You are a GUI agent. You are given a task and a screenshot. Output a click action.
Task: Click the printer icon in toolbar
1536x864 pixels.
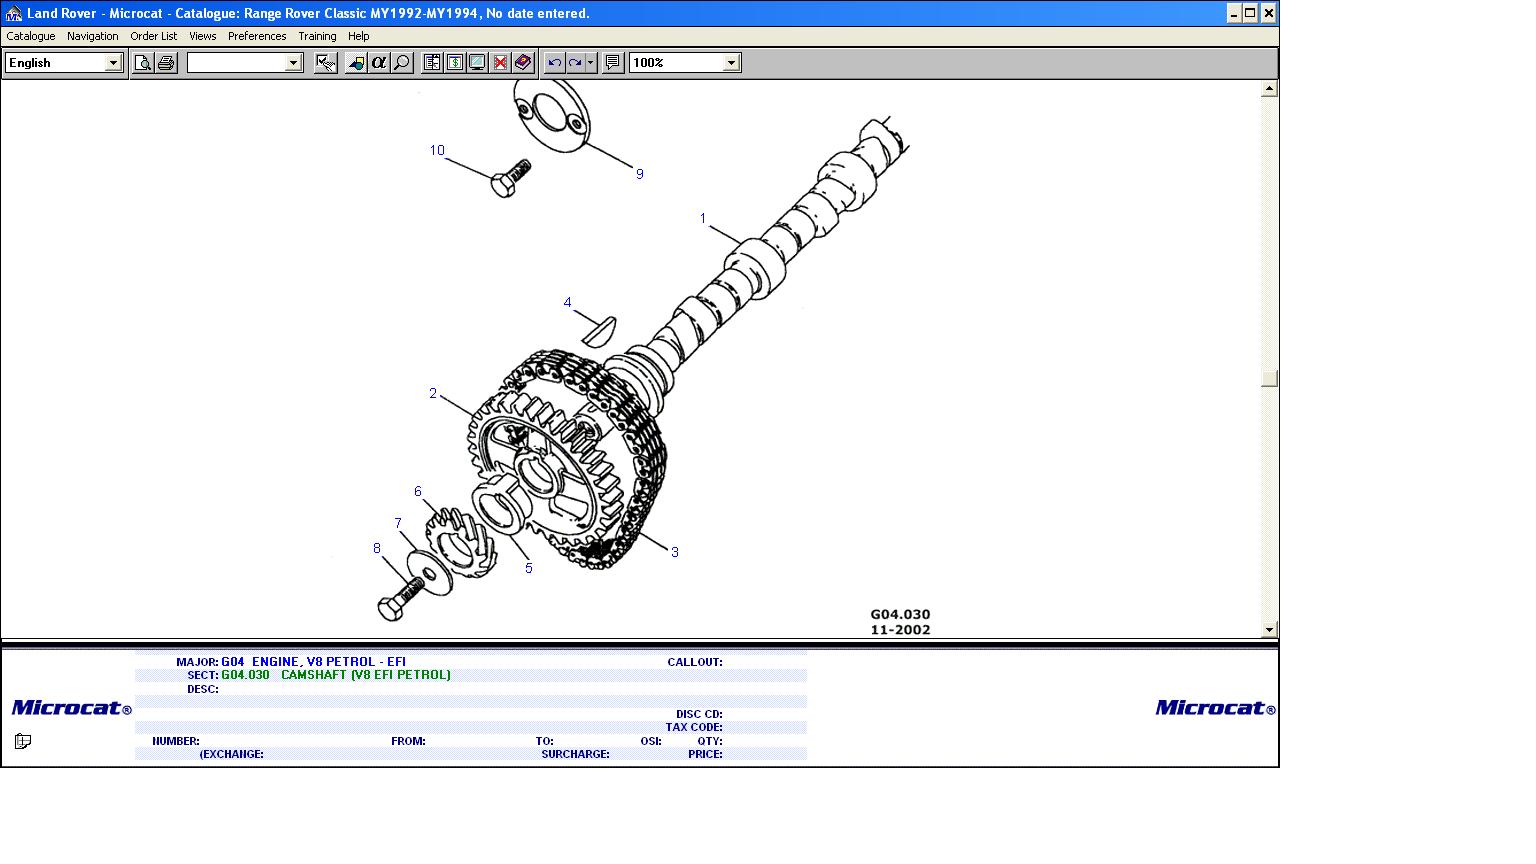click(x=166, y=63)
